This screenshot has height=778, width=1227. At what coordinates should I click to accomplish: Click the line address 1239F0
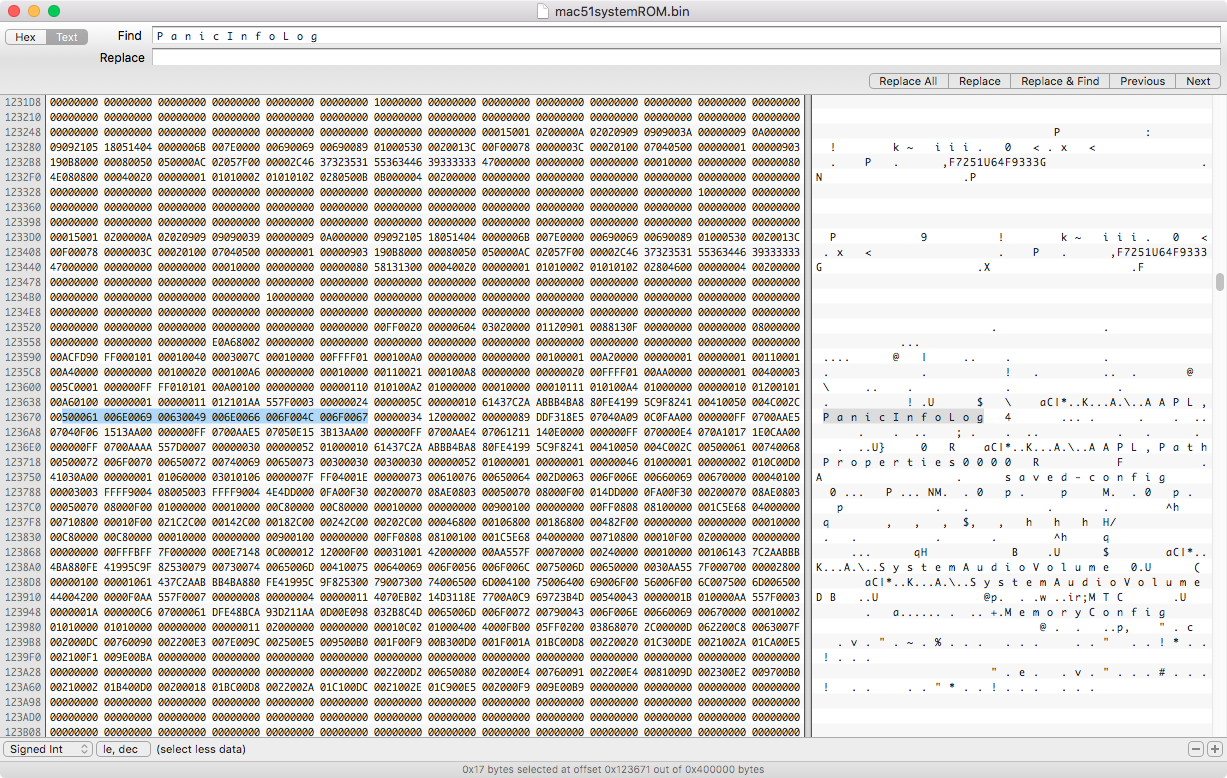(23, 657)
